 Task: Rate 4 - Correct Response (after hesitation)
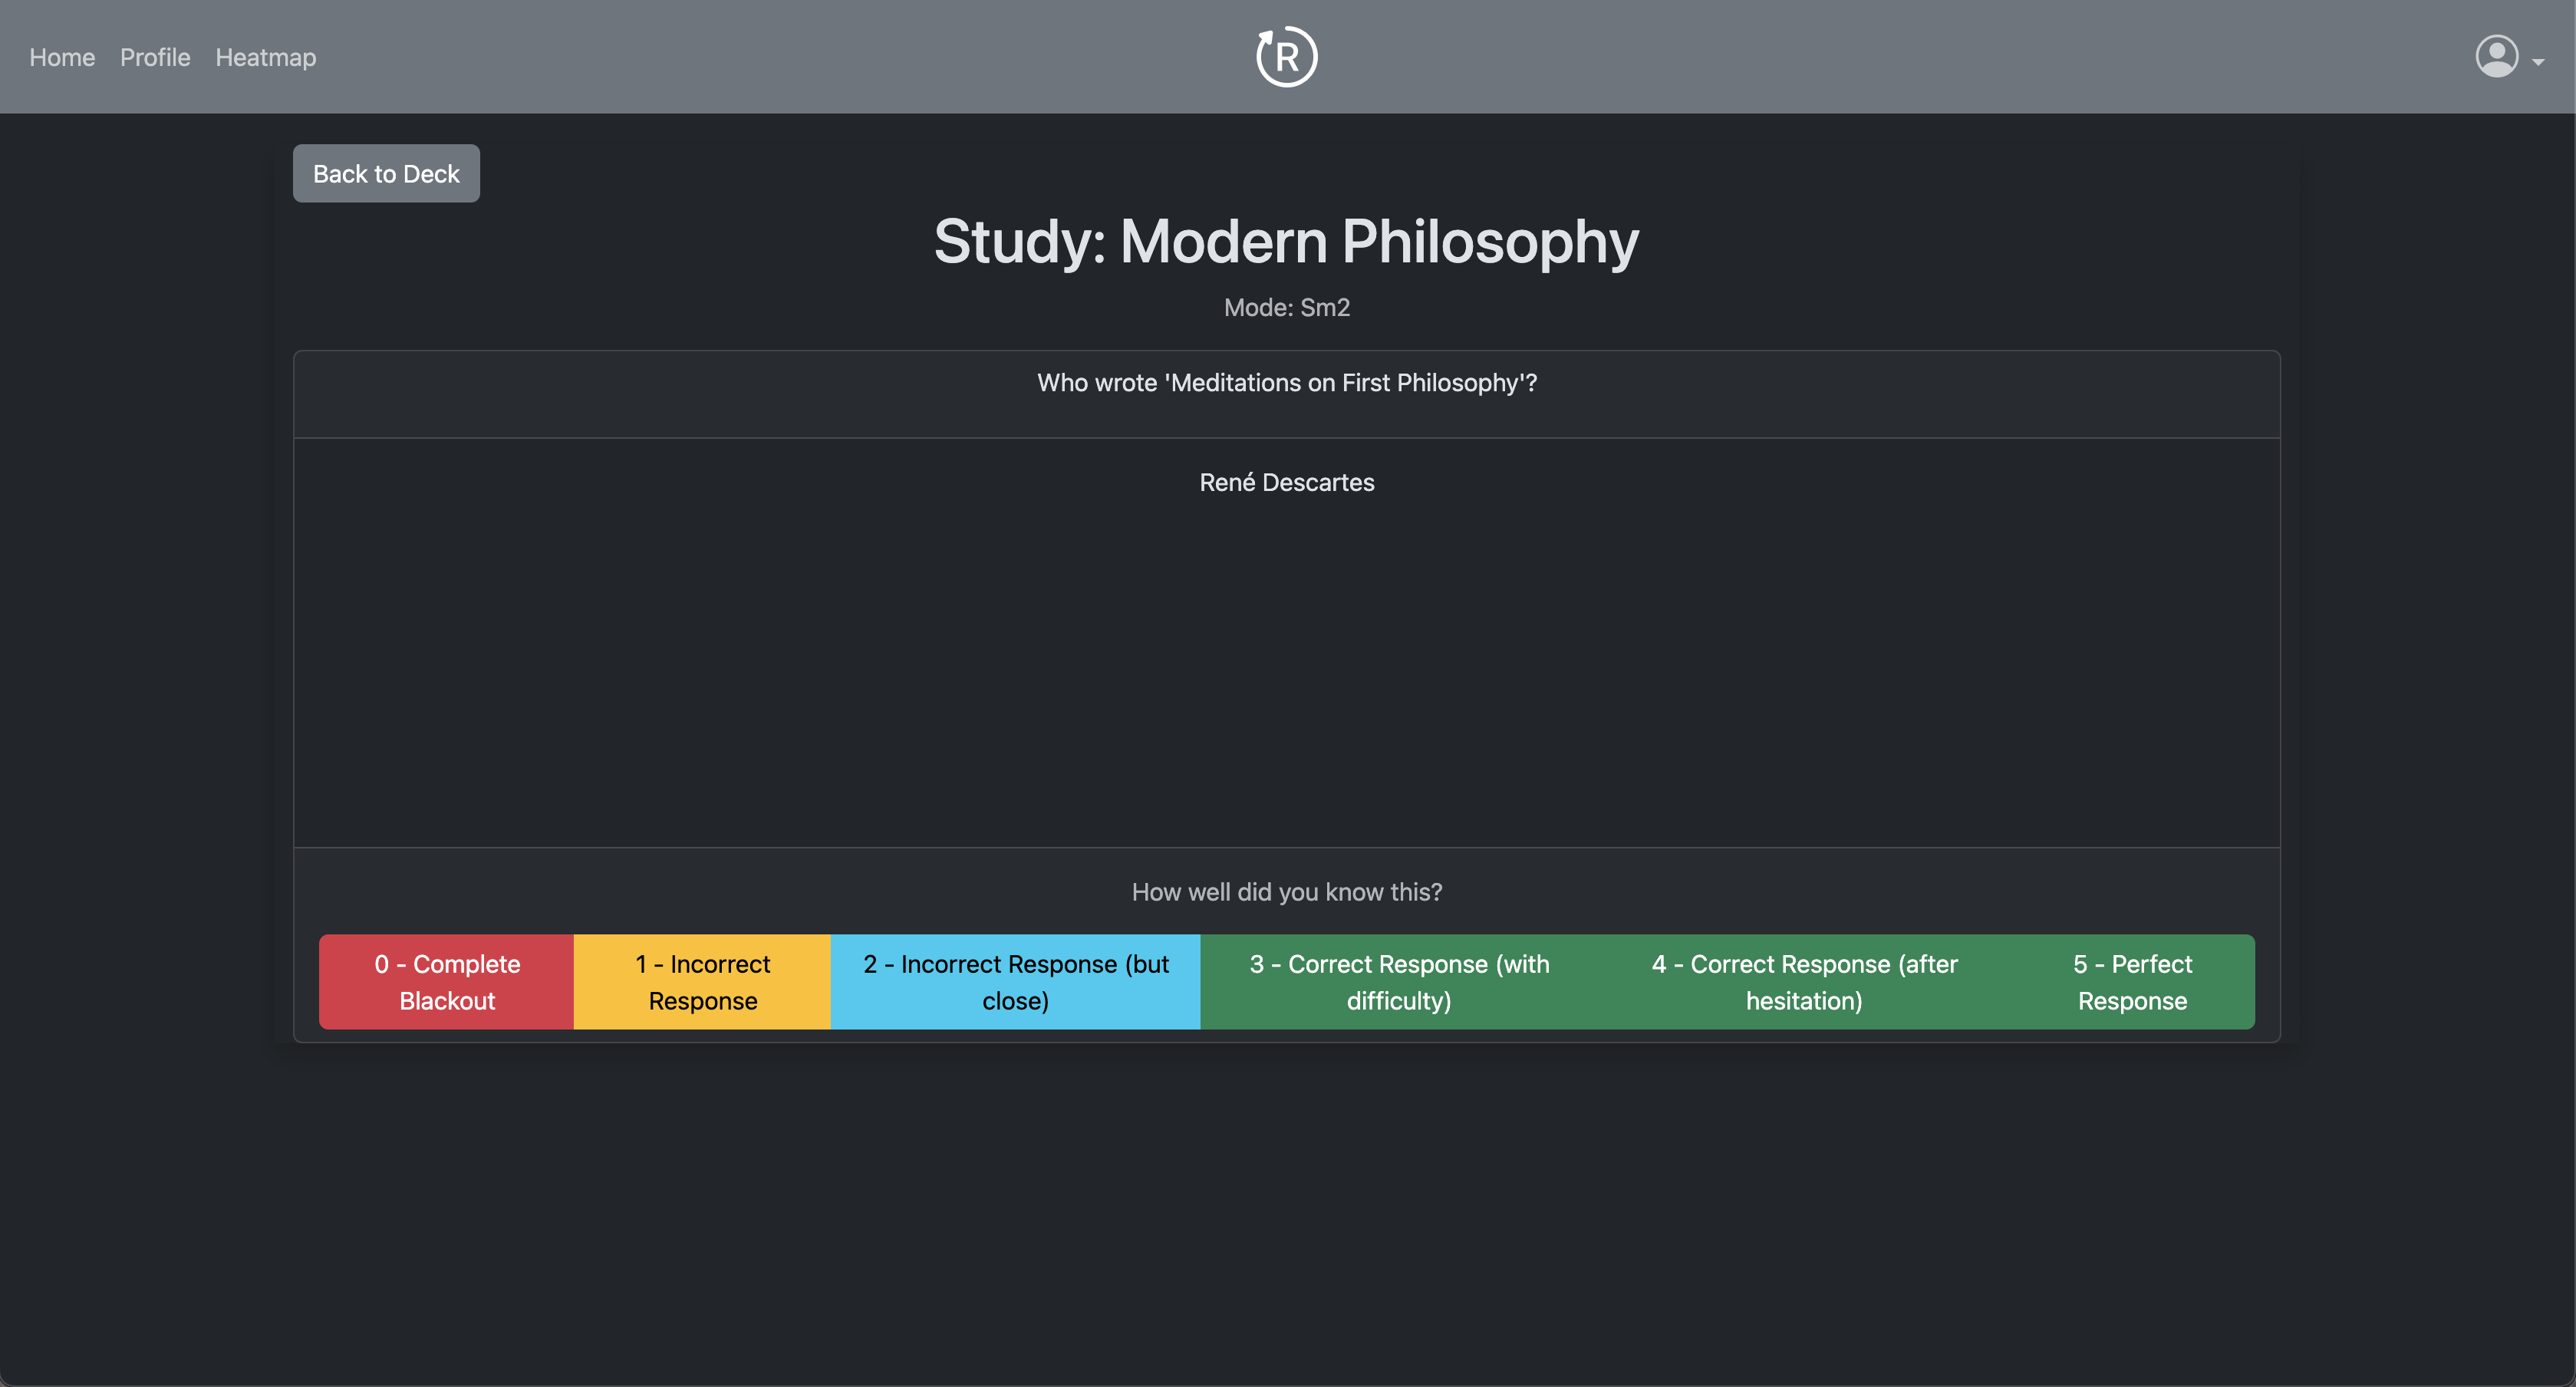coord(1804,982)
